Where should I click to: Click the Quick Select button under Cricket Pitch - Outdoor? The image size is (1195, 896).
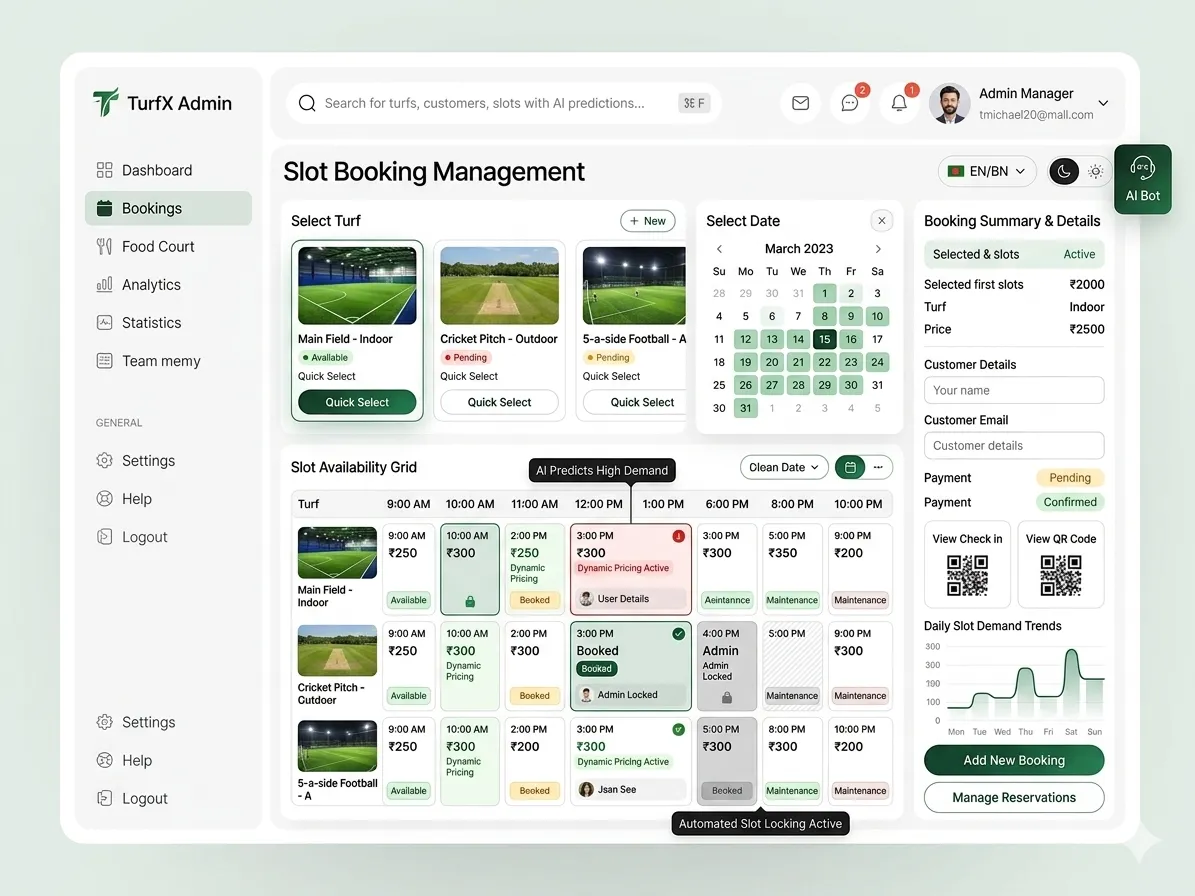tap(499, 402)
